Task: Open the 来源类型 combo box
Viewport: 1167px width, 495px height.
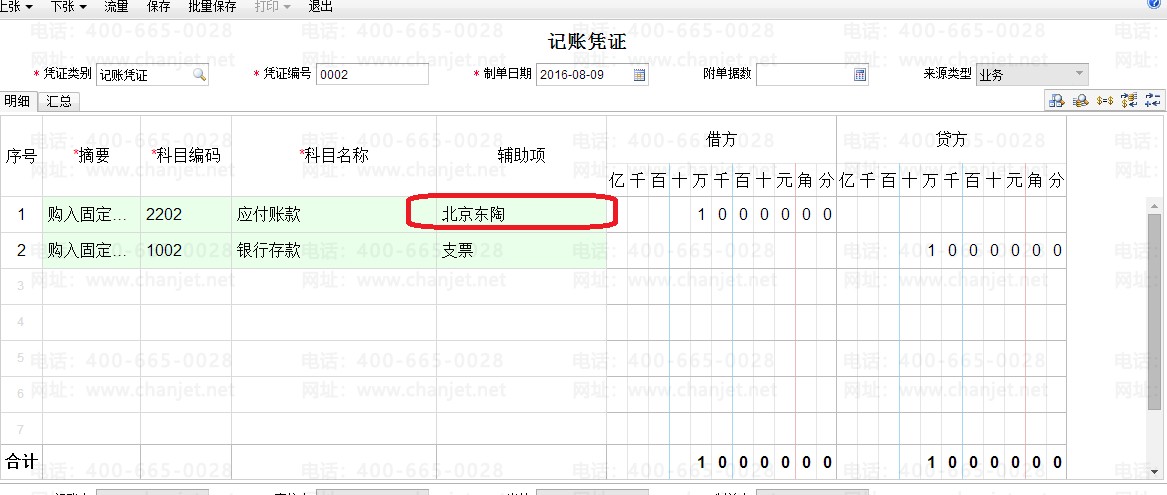Action: click(x=1032, y=74)
